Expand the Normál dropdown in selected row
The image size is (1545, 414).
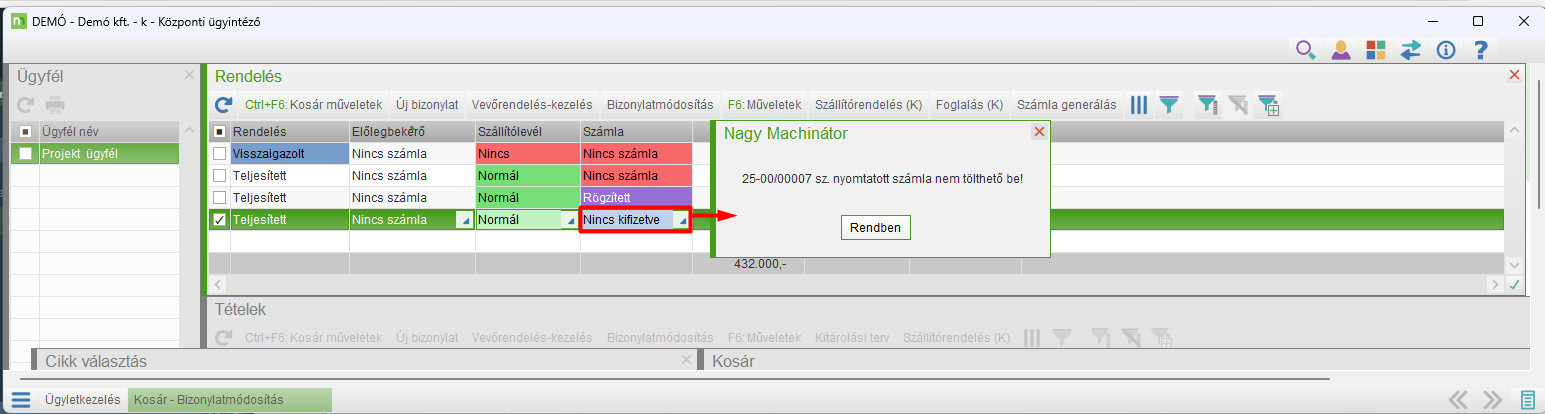pyautogui.click(x=570, y=220)
